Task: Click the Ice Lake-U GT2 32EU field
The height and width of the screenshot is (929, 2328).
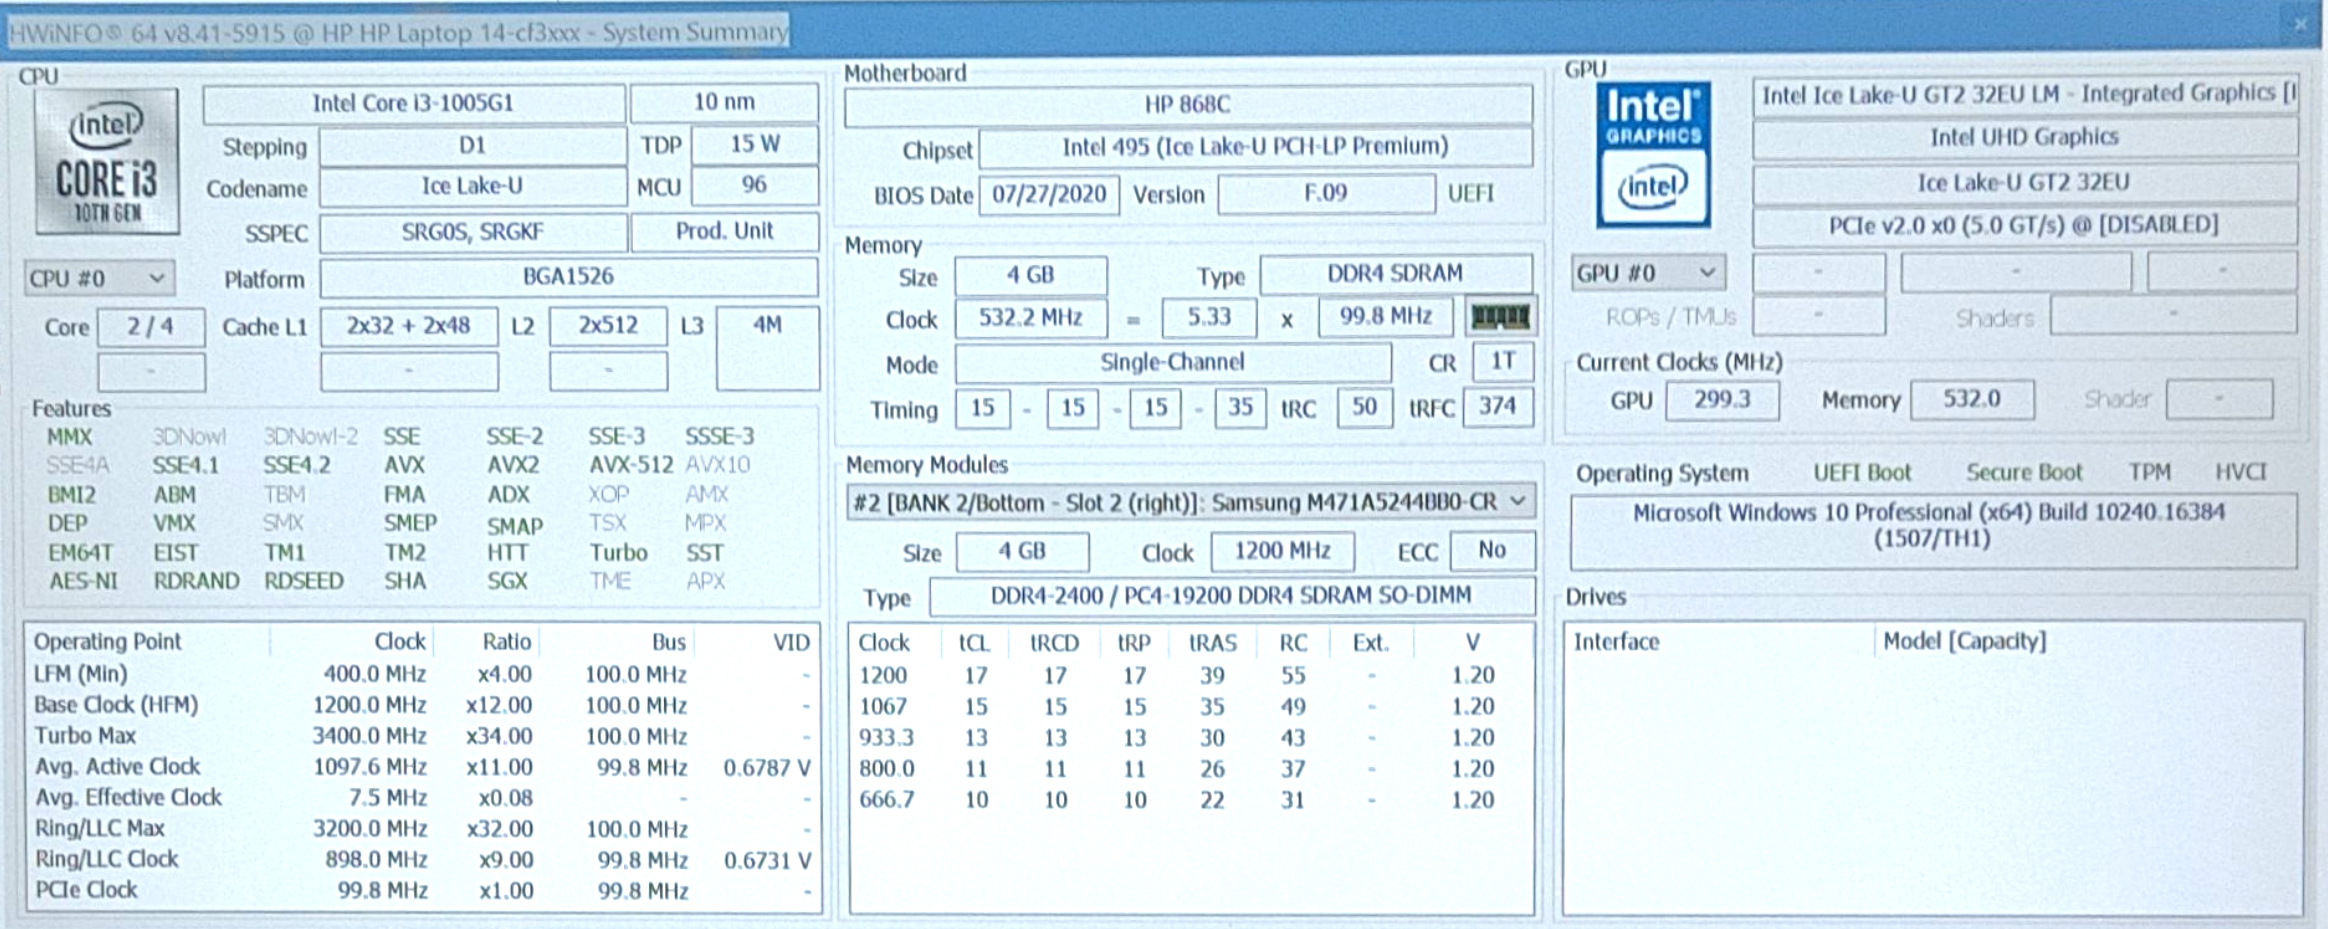Action: coord(2024,183)
